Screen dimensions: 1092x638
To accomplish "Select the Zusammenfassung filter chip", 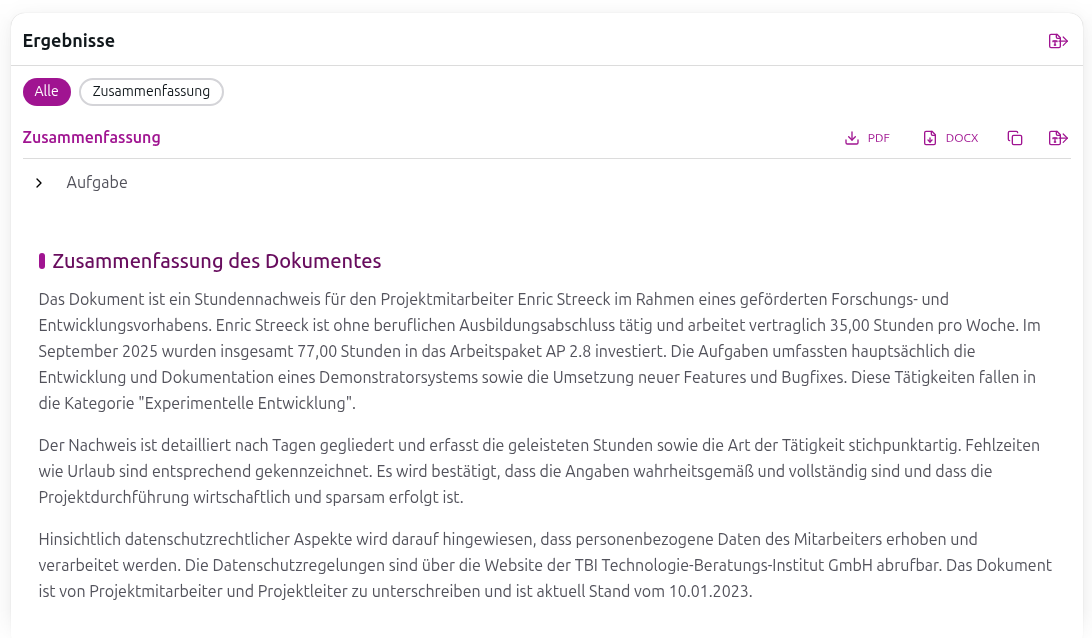I will [151, 91].
